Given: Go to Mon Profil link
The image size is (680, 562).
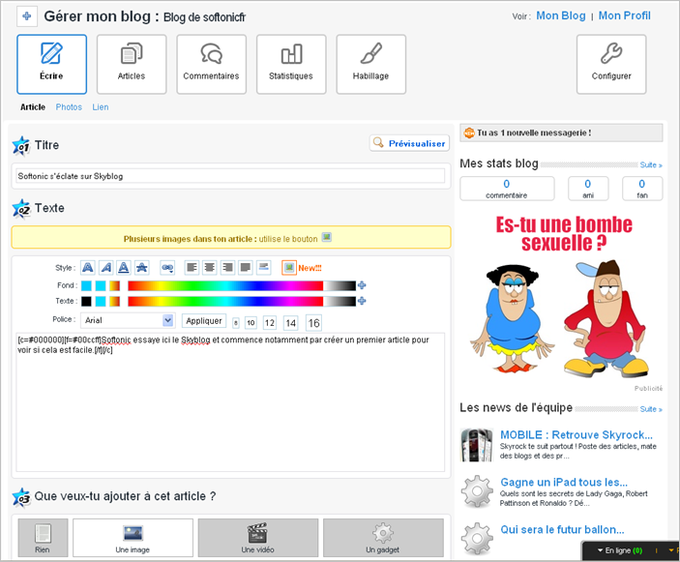Looking at the screenshot, I should 624,16.
